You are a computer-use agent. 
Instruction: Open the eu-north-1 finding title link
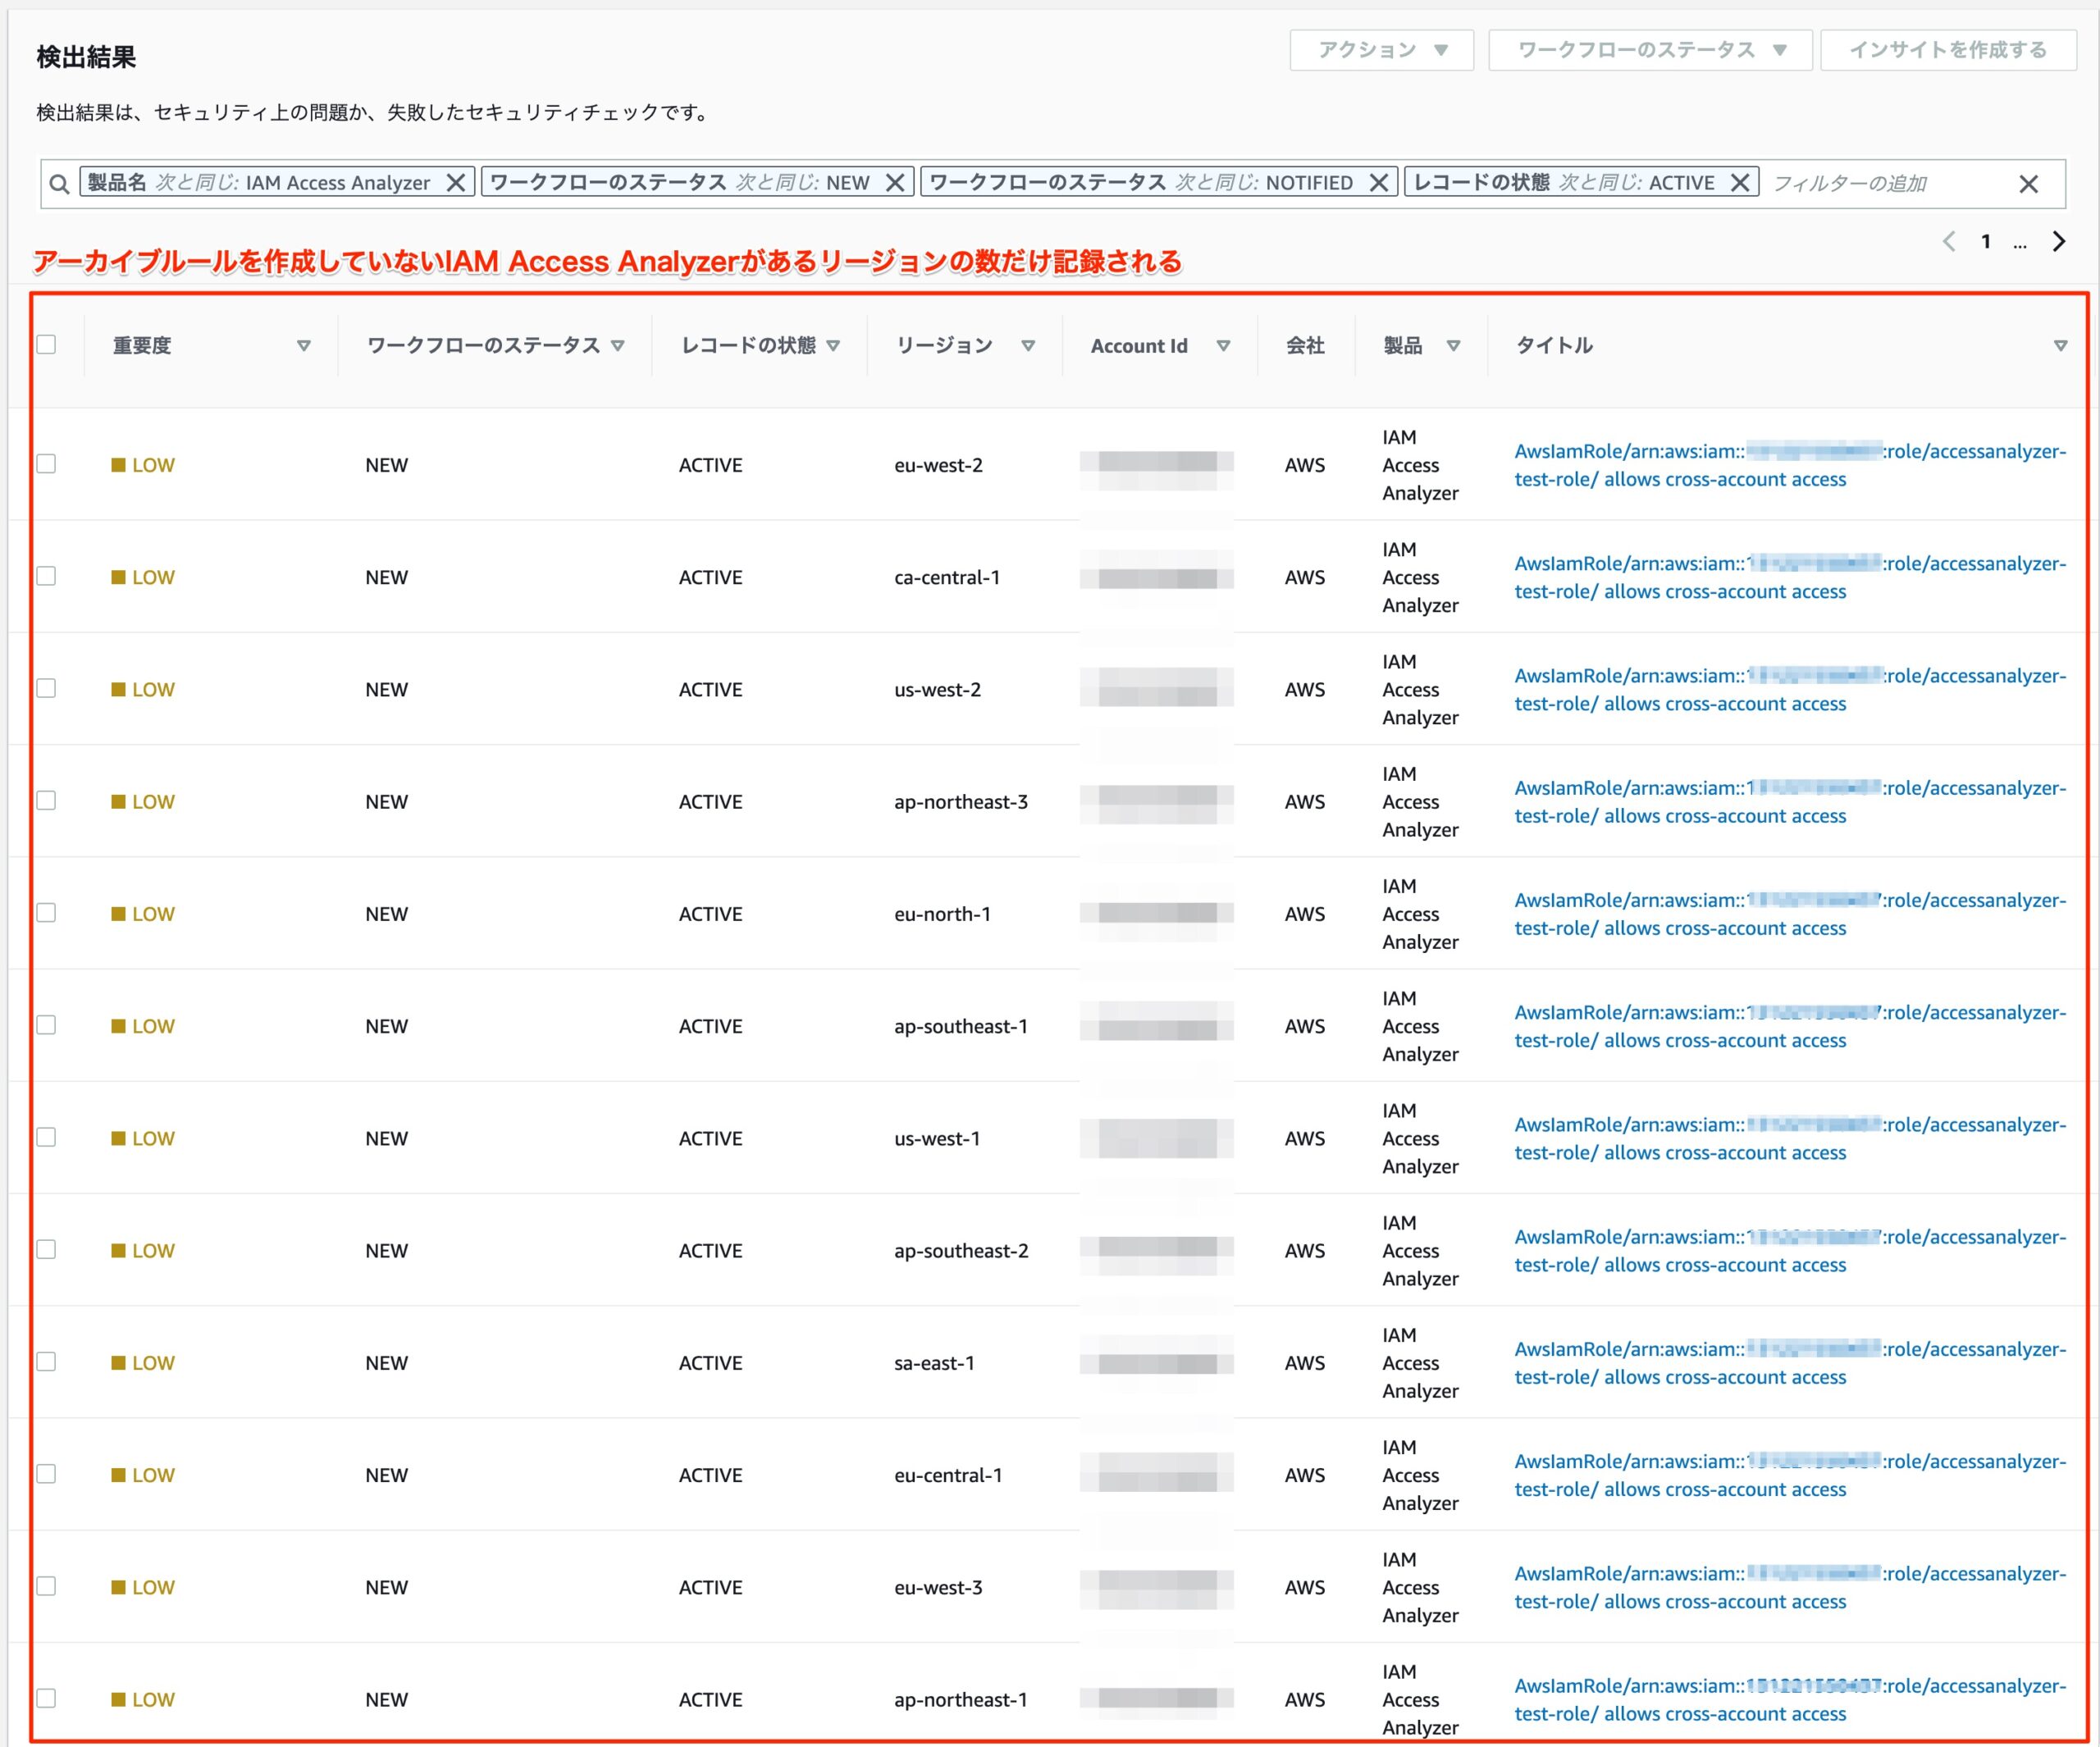[x=1790, y=914]
